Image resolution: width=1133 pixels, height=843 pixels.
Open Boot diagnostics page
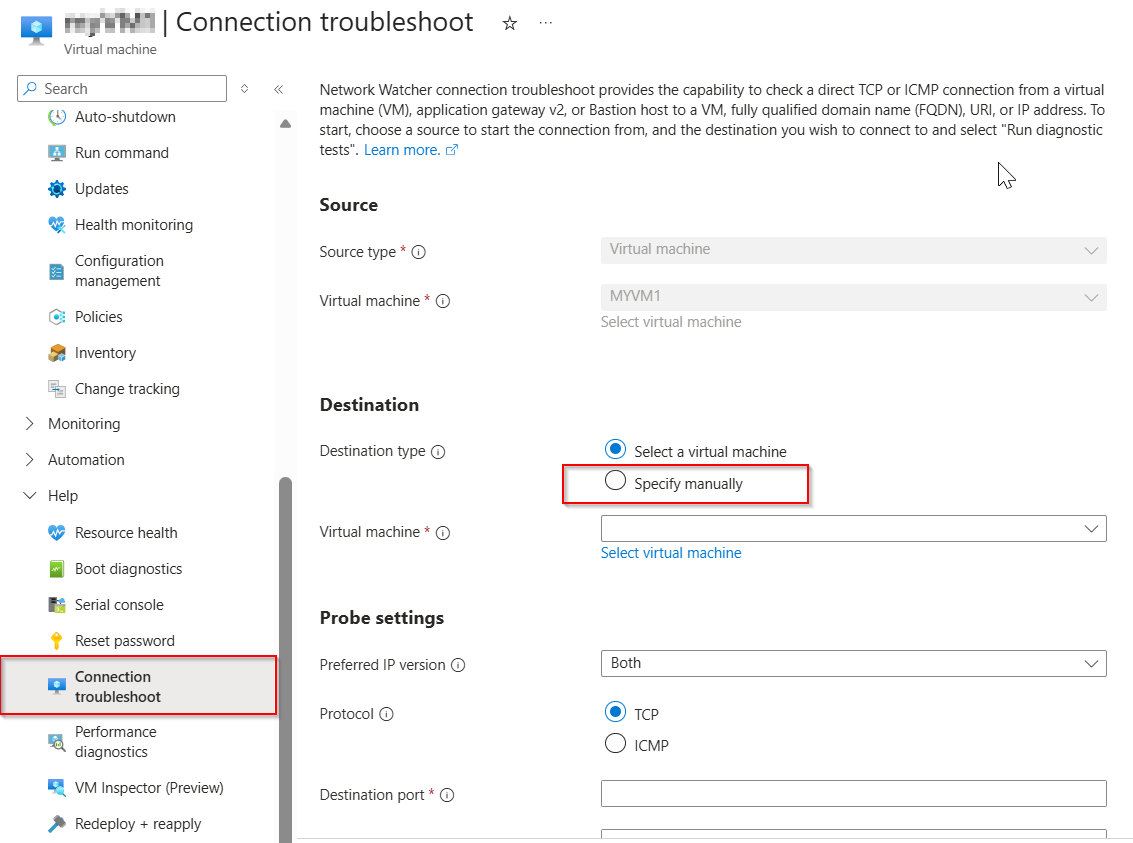pos(129,569)
